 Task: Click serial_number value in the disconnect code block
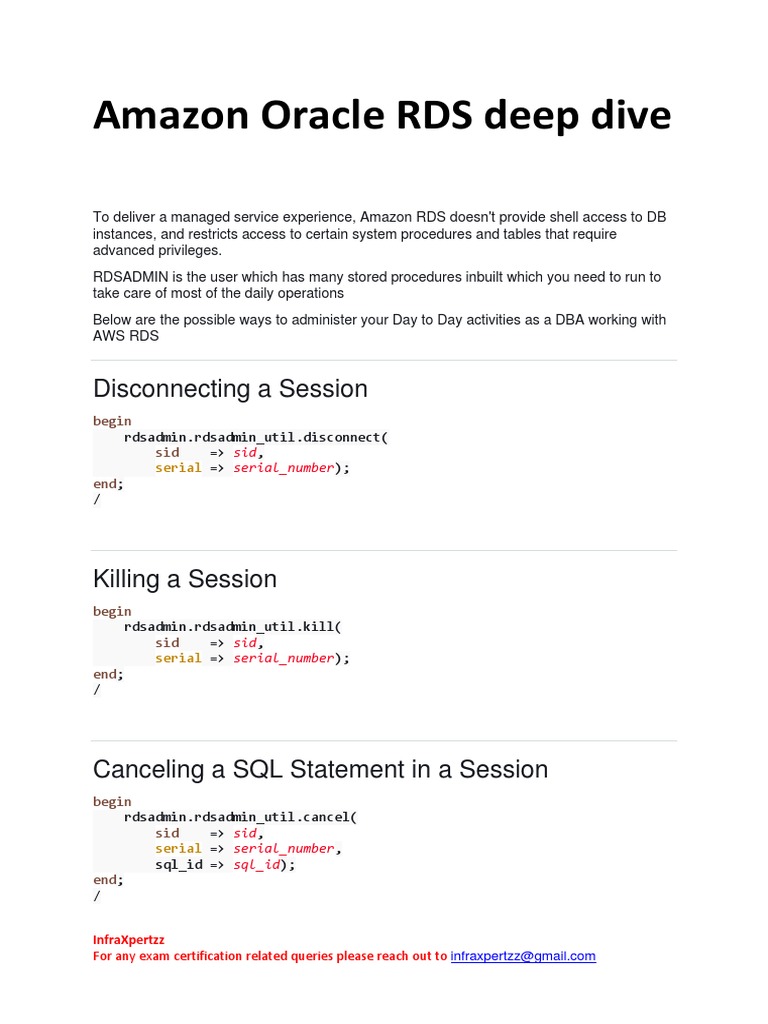284,468
